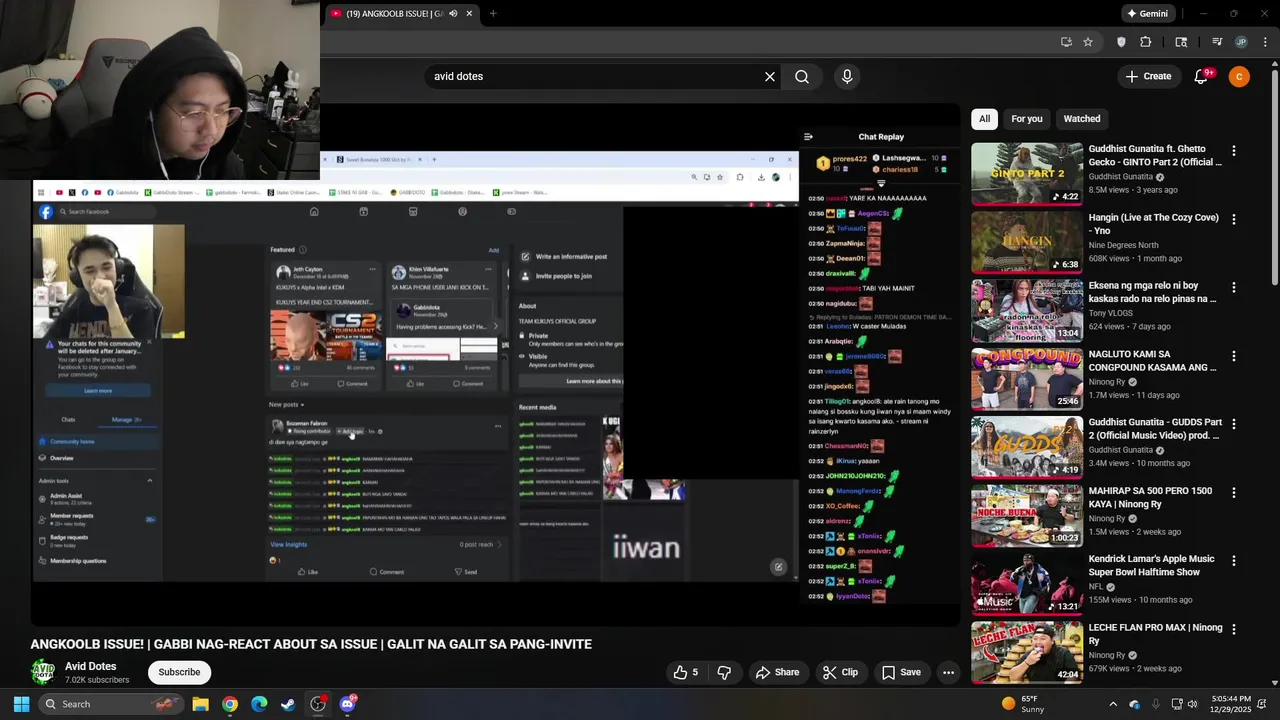Open the Guddhist Gunatita GUDDS Part 2 thumbnail
1280x720 pixels.
point(1027,448)
